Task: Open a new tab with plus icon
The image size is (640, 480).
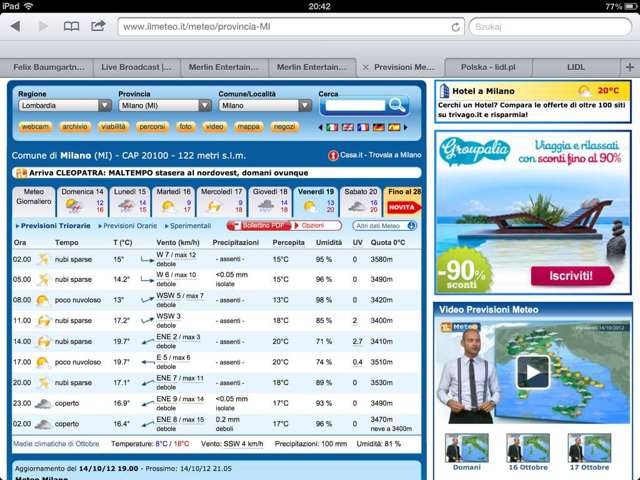Action: tap(630, 67)
